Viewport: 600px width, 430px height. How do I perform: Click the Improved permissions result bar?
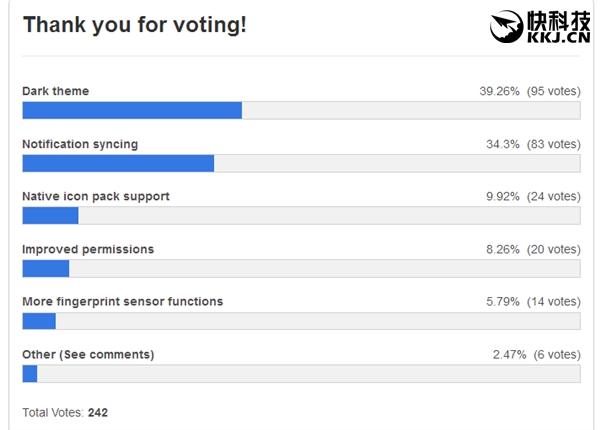point(300,268)
